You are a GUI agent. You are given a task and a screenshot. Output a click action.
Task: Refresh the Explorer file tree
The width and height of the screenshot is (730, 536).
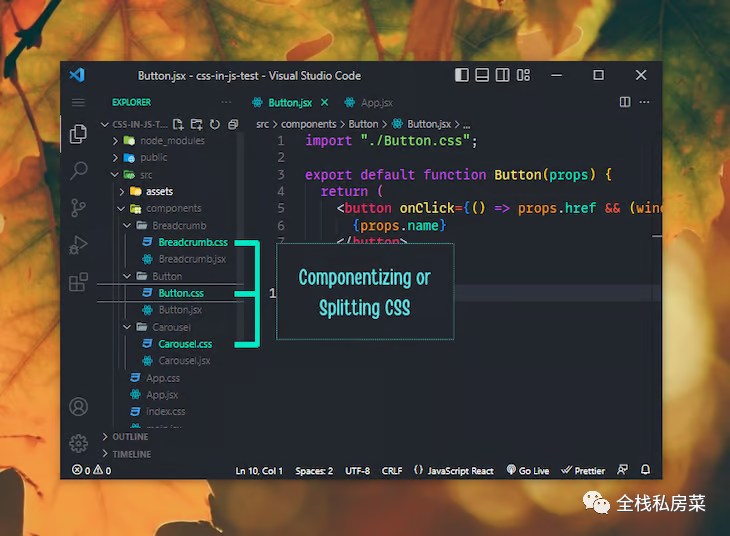pyautogui.click(x=214, y=124)
